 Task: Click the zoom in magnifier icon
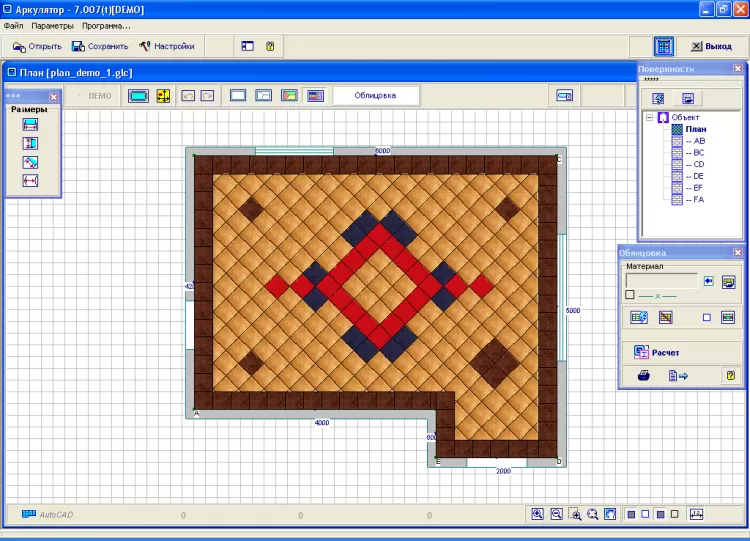pyautogui.click(x=538, y=514)
